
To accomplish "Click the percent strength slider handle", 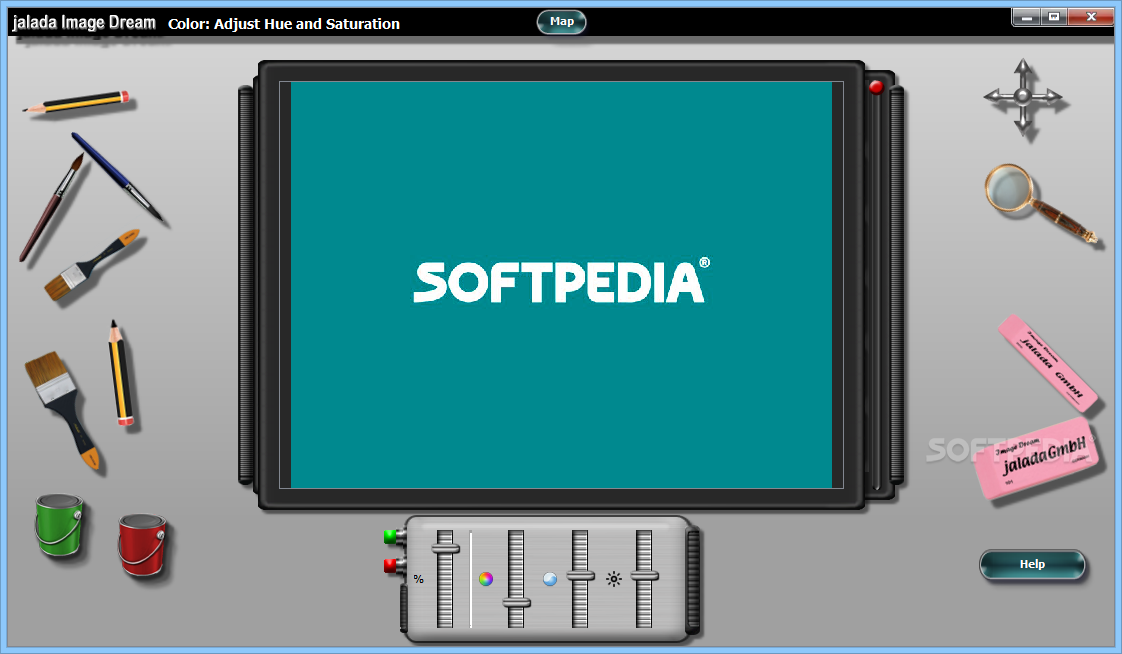I will click(x=445, y=548).
